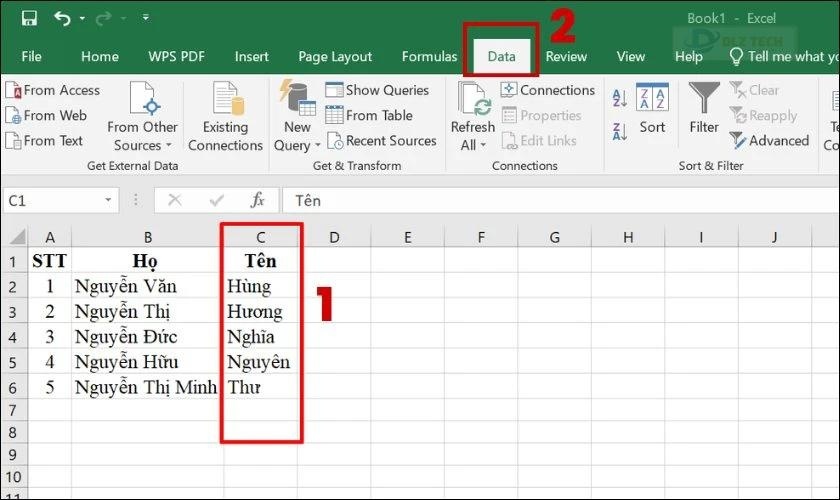Select row 1 header
The height and width of the screenshot is (500, 840).
pos(13,262)
